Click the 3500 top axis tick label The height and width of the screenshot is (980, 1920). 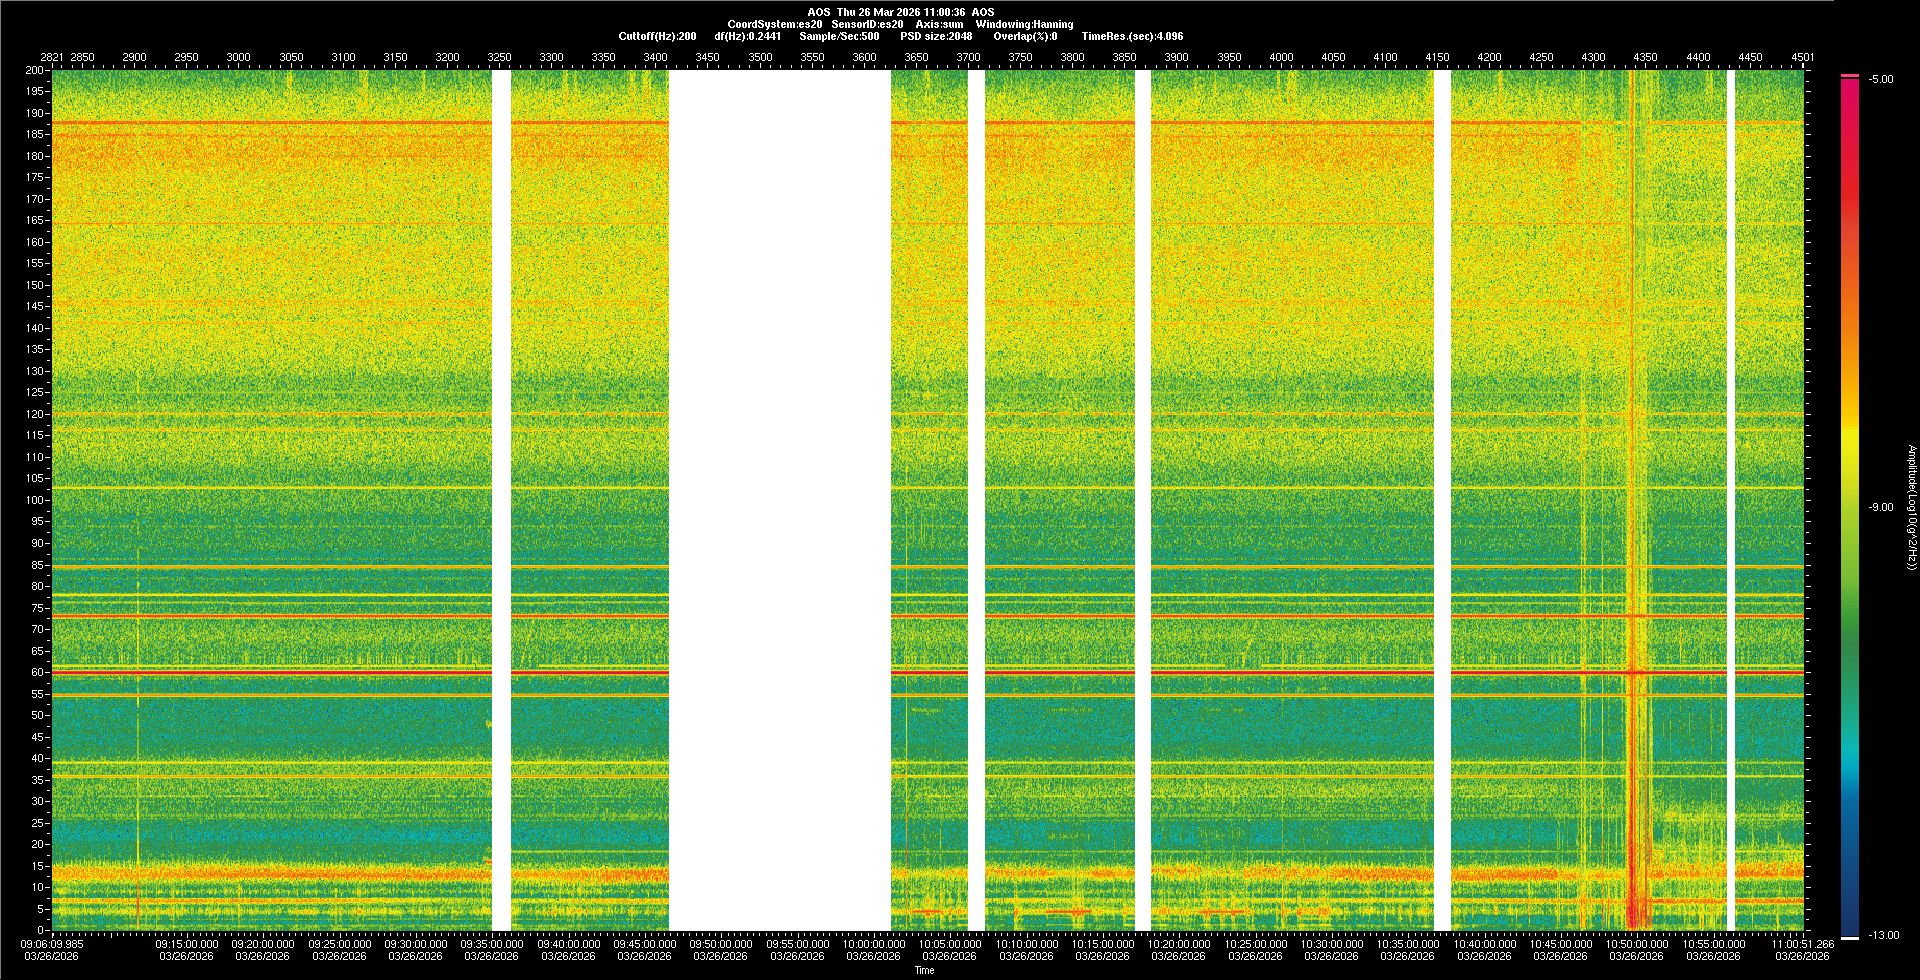760,57
